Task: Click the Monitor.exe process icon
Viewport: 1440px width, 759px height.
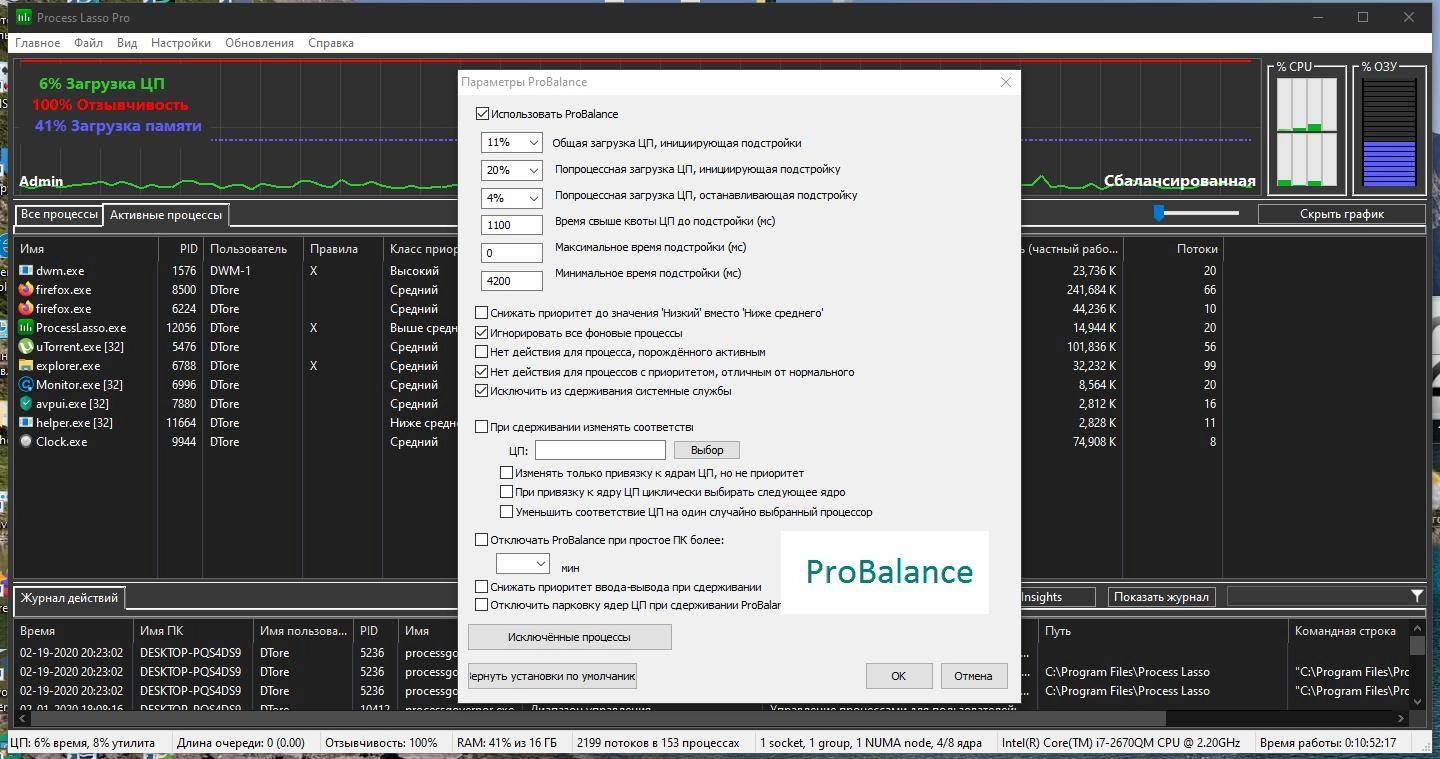Action: tap(26, 384)
